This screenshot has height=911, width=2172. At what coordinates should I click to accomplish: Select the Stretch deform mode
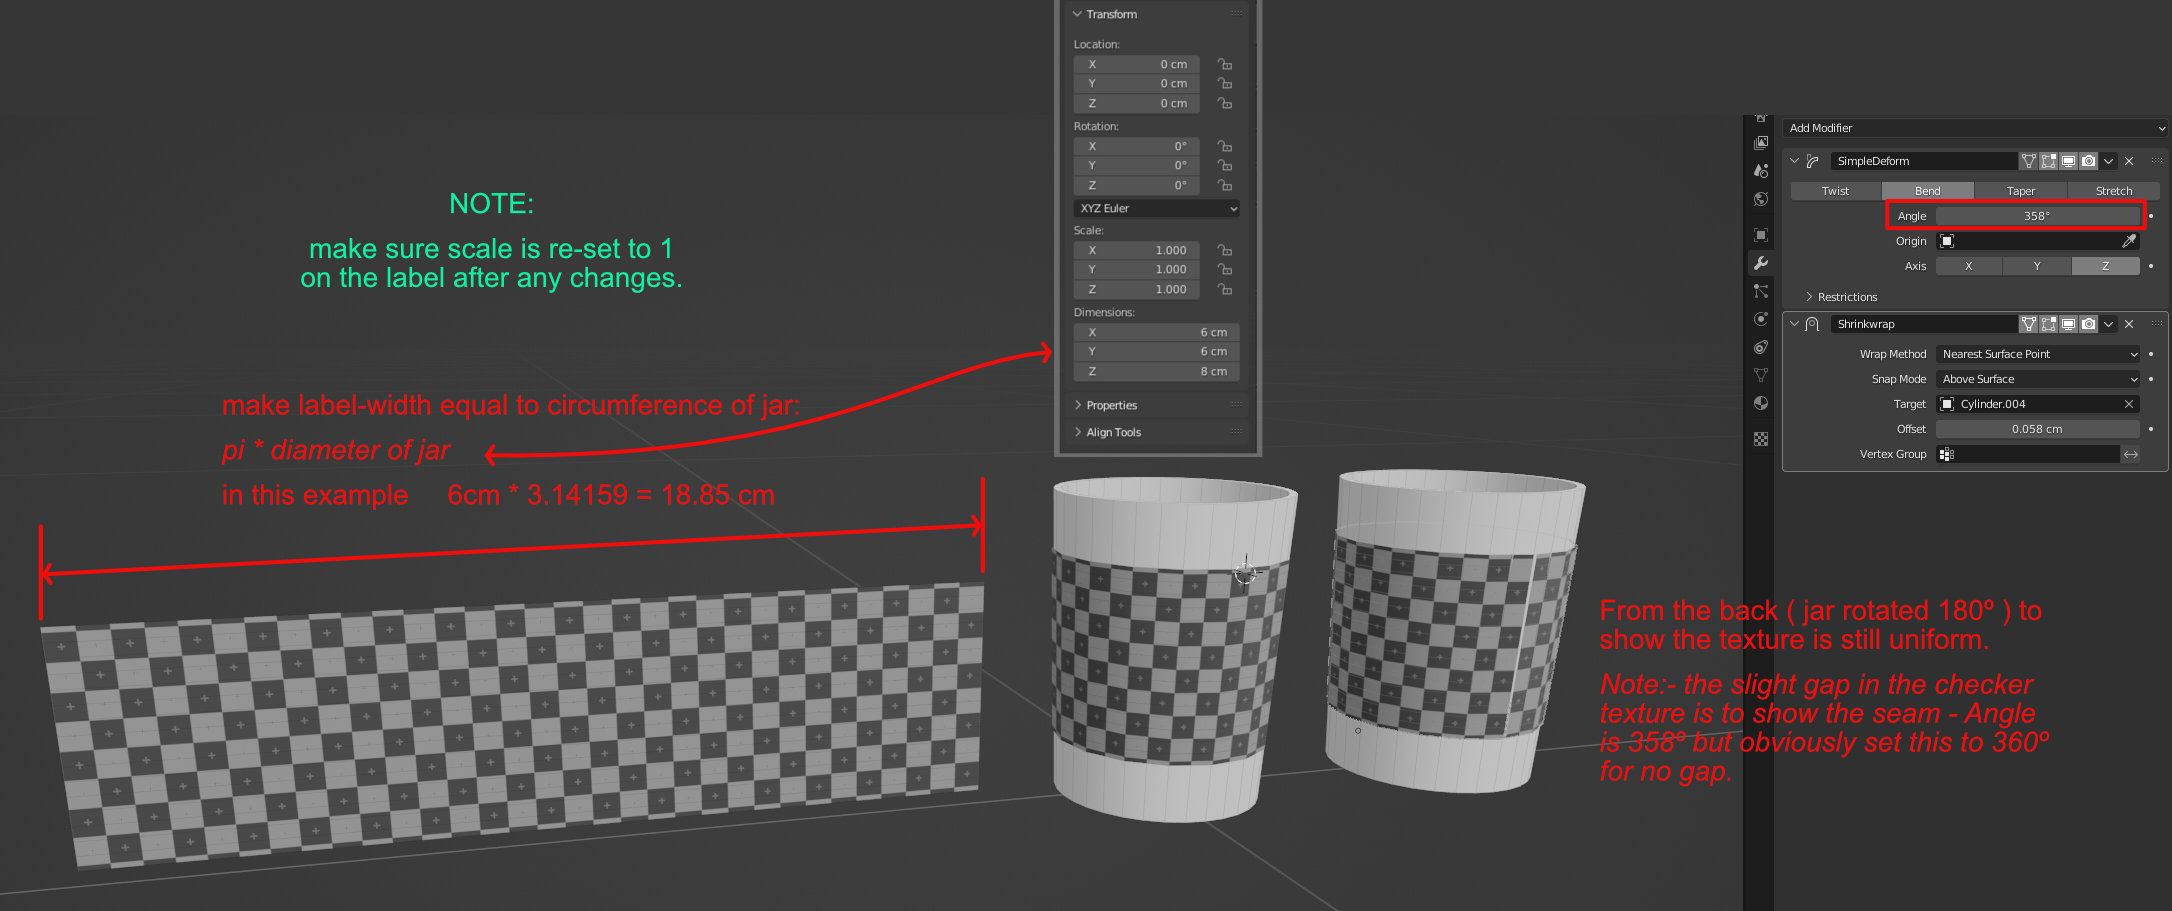pos(2114,191)
